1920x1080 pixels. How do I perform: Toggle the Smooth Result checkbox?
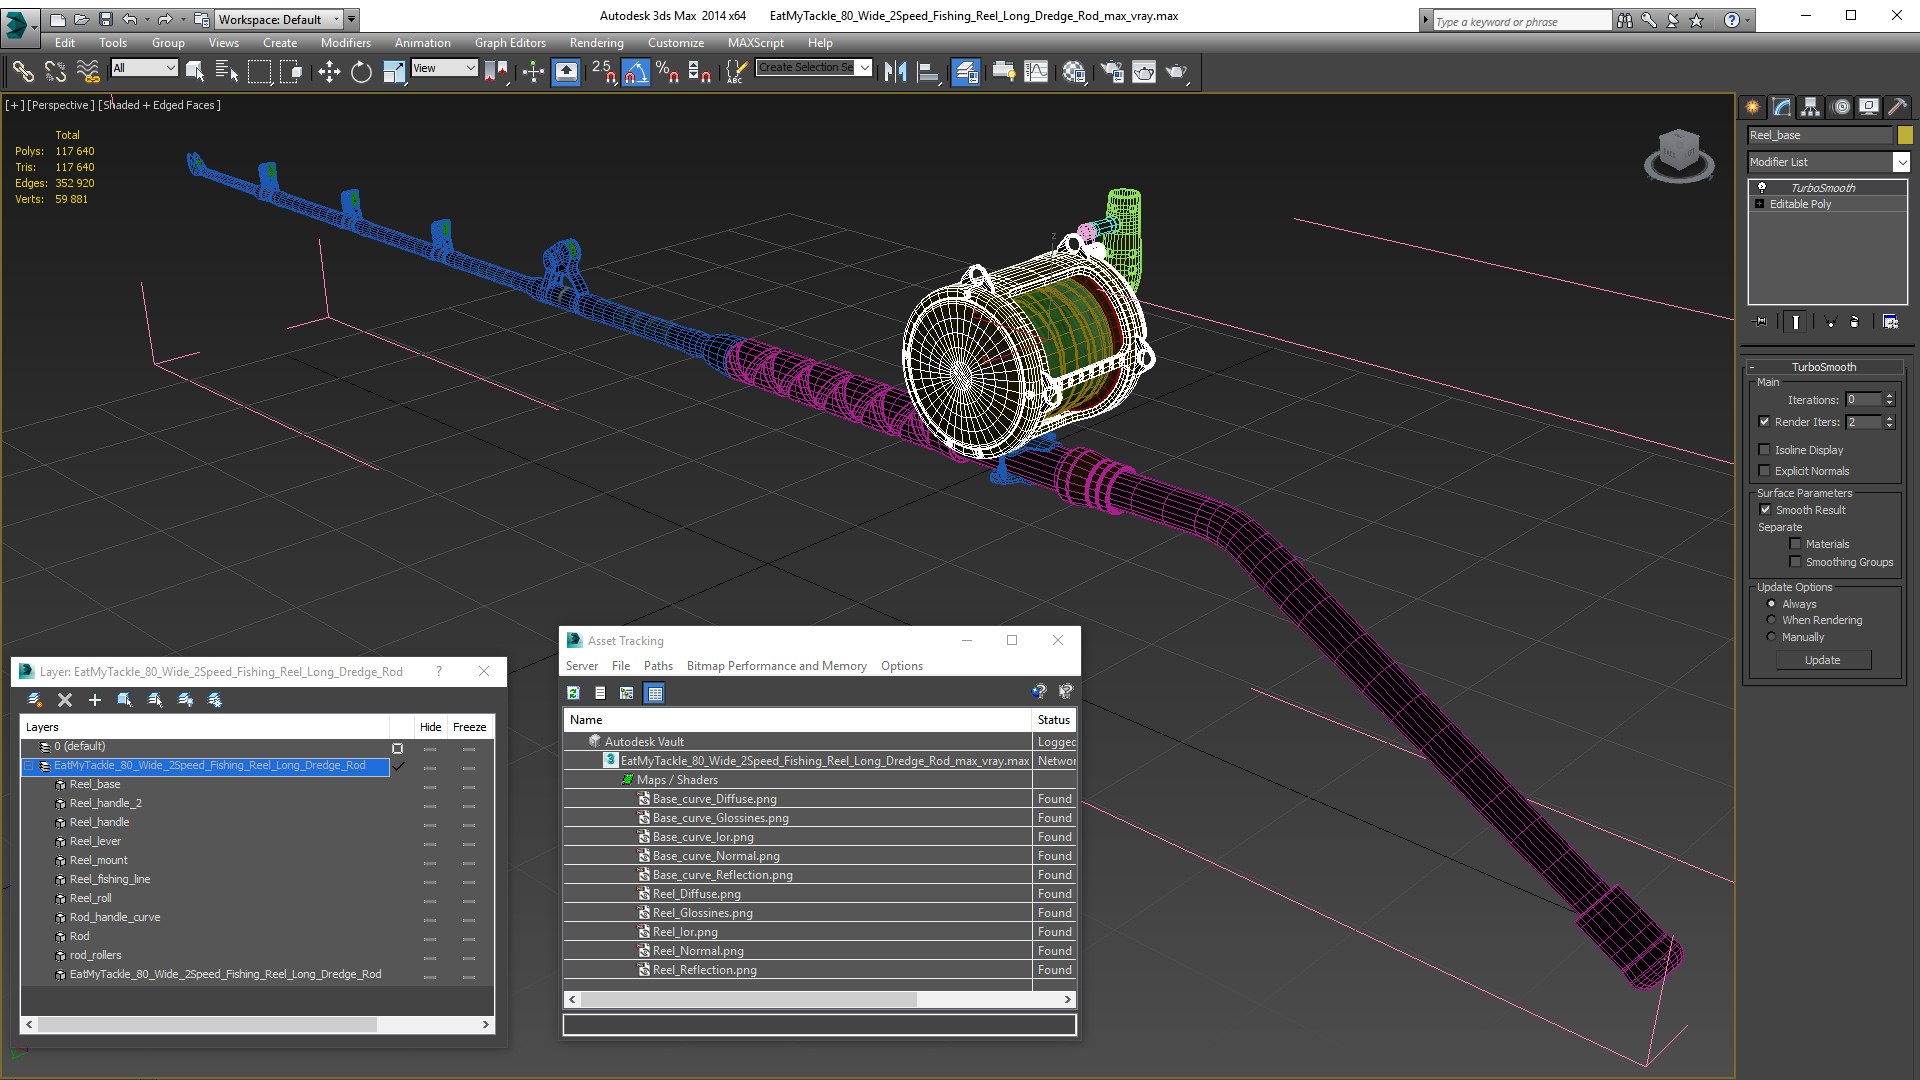[x=1765, y=510]
